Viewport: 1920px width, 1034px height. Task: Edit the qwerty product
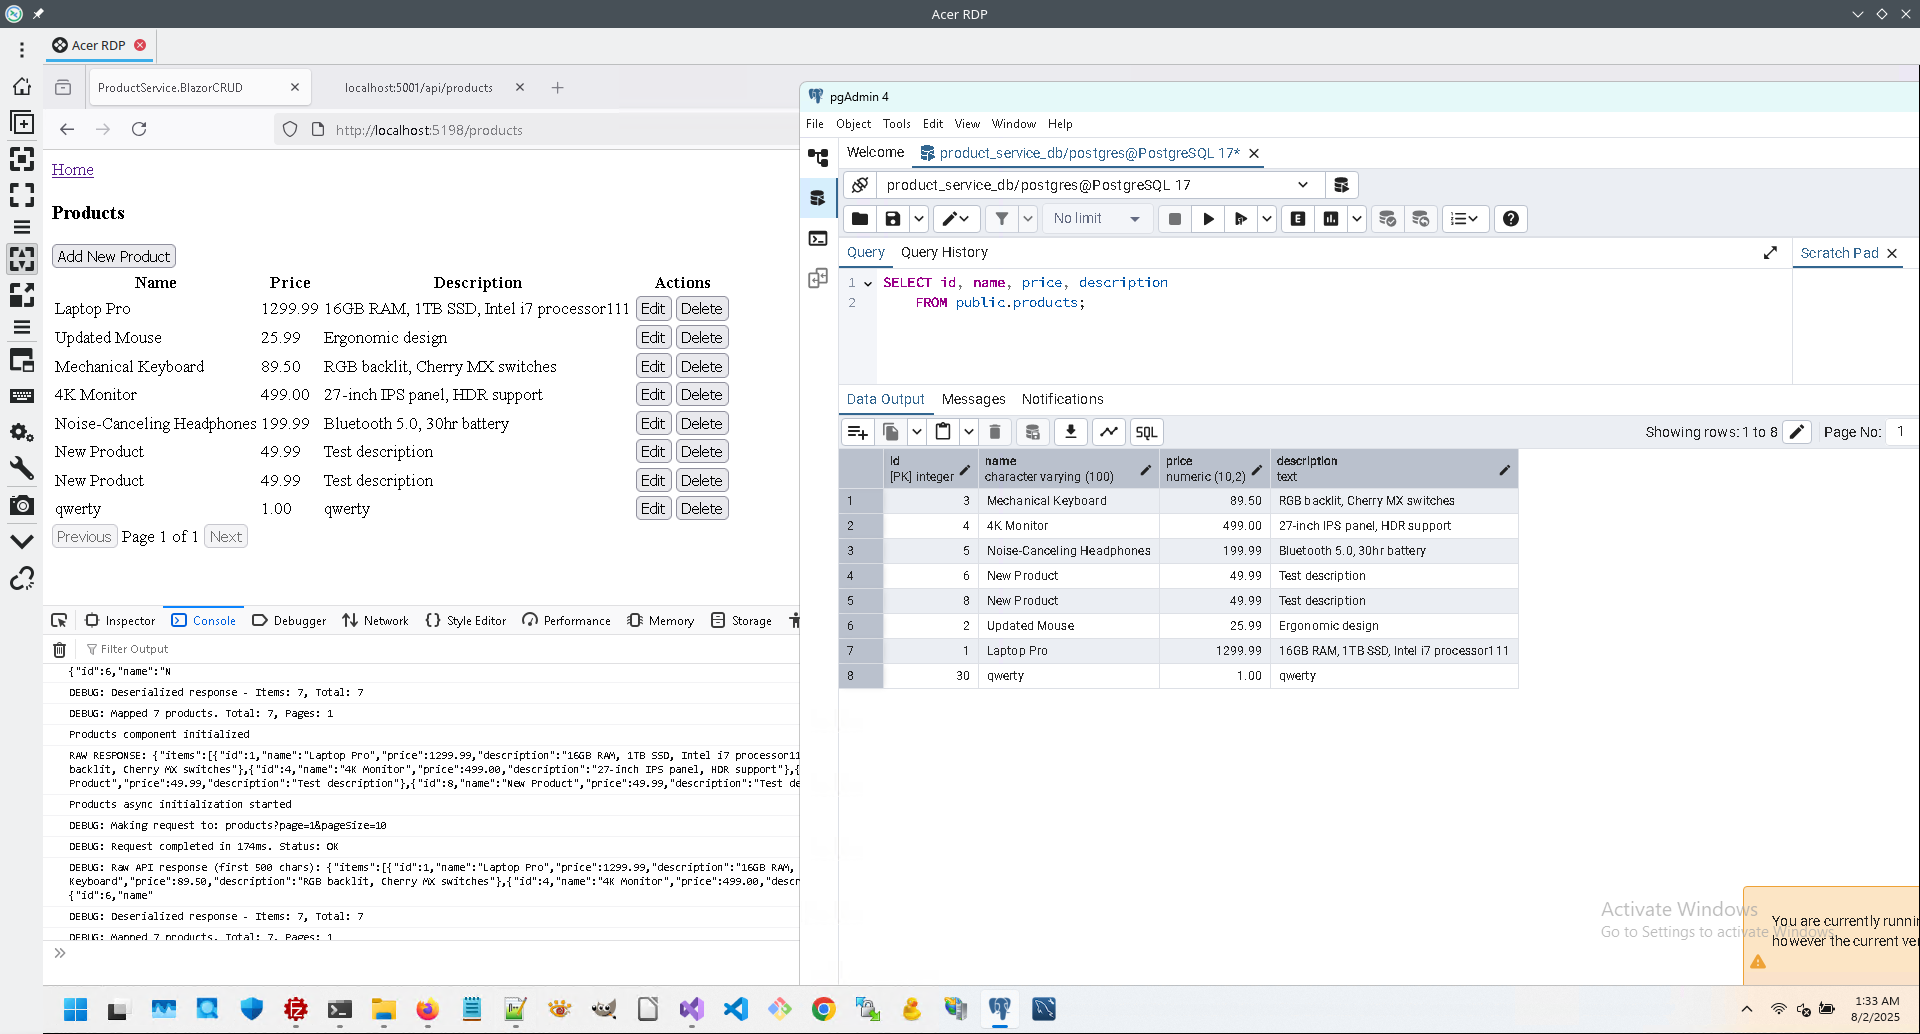pos(653,509)
